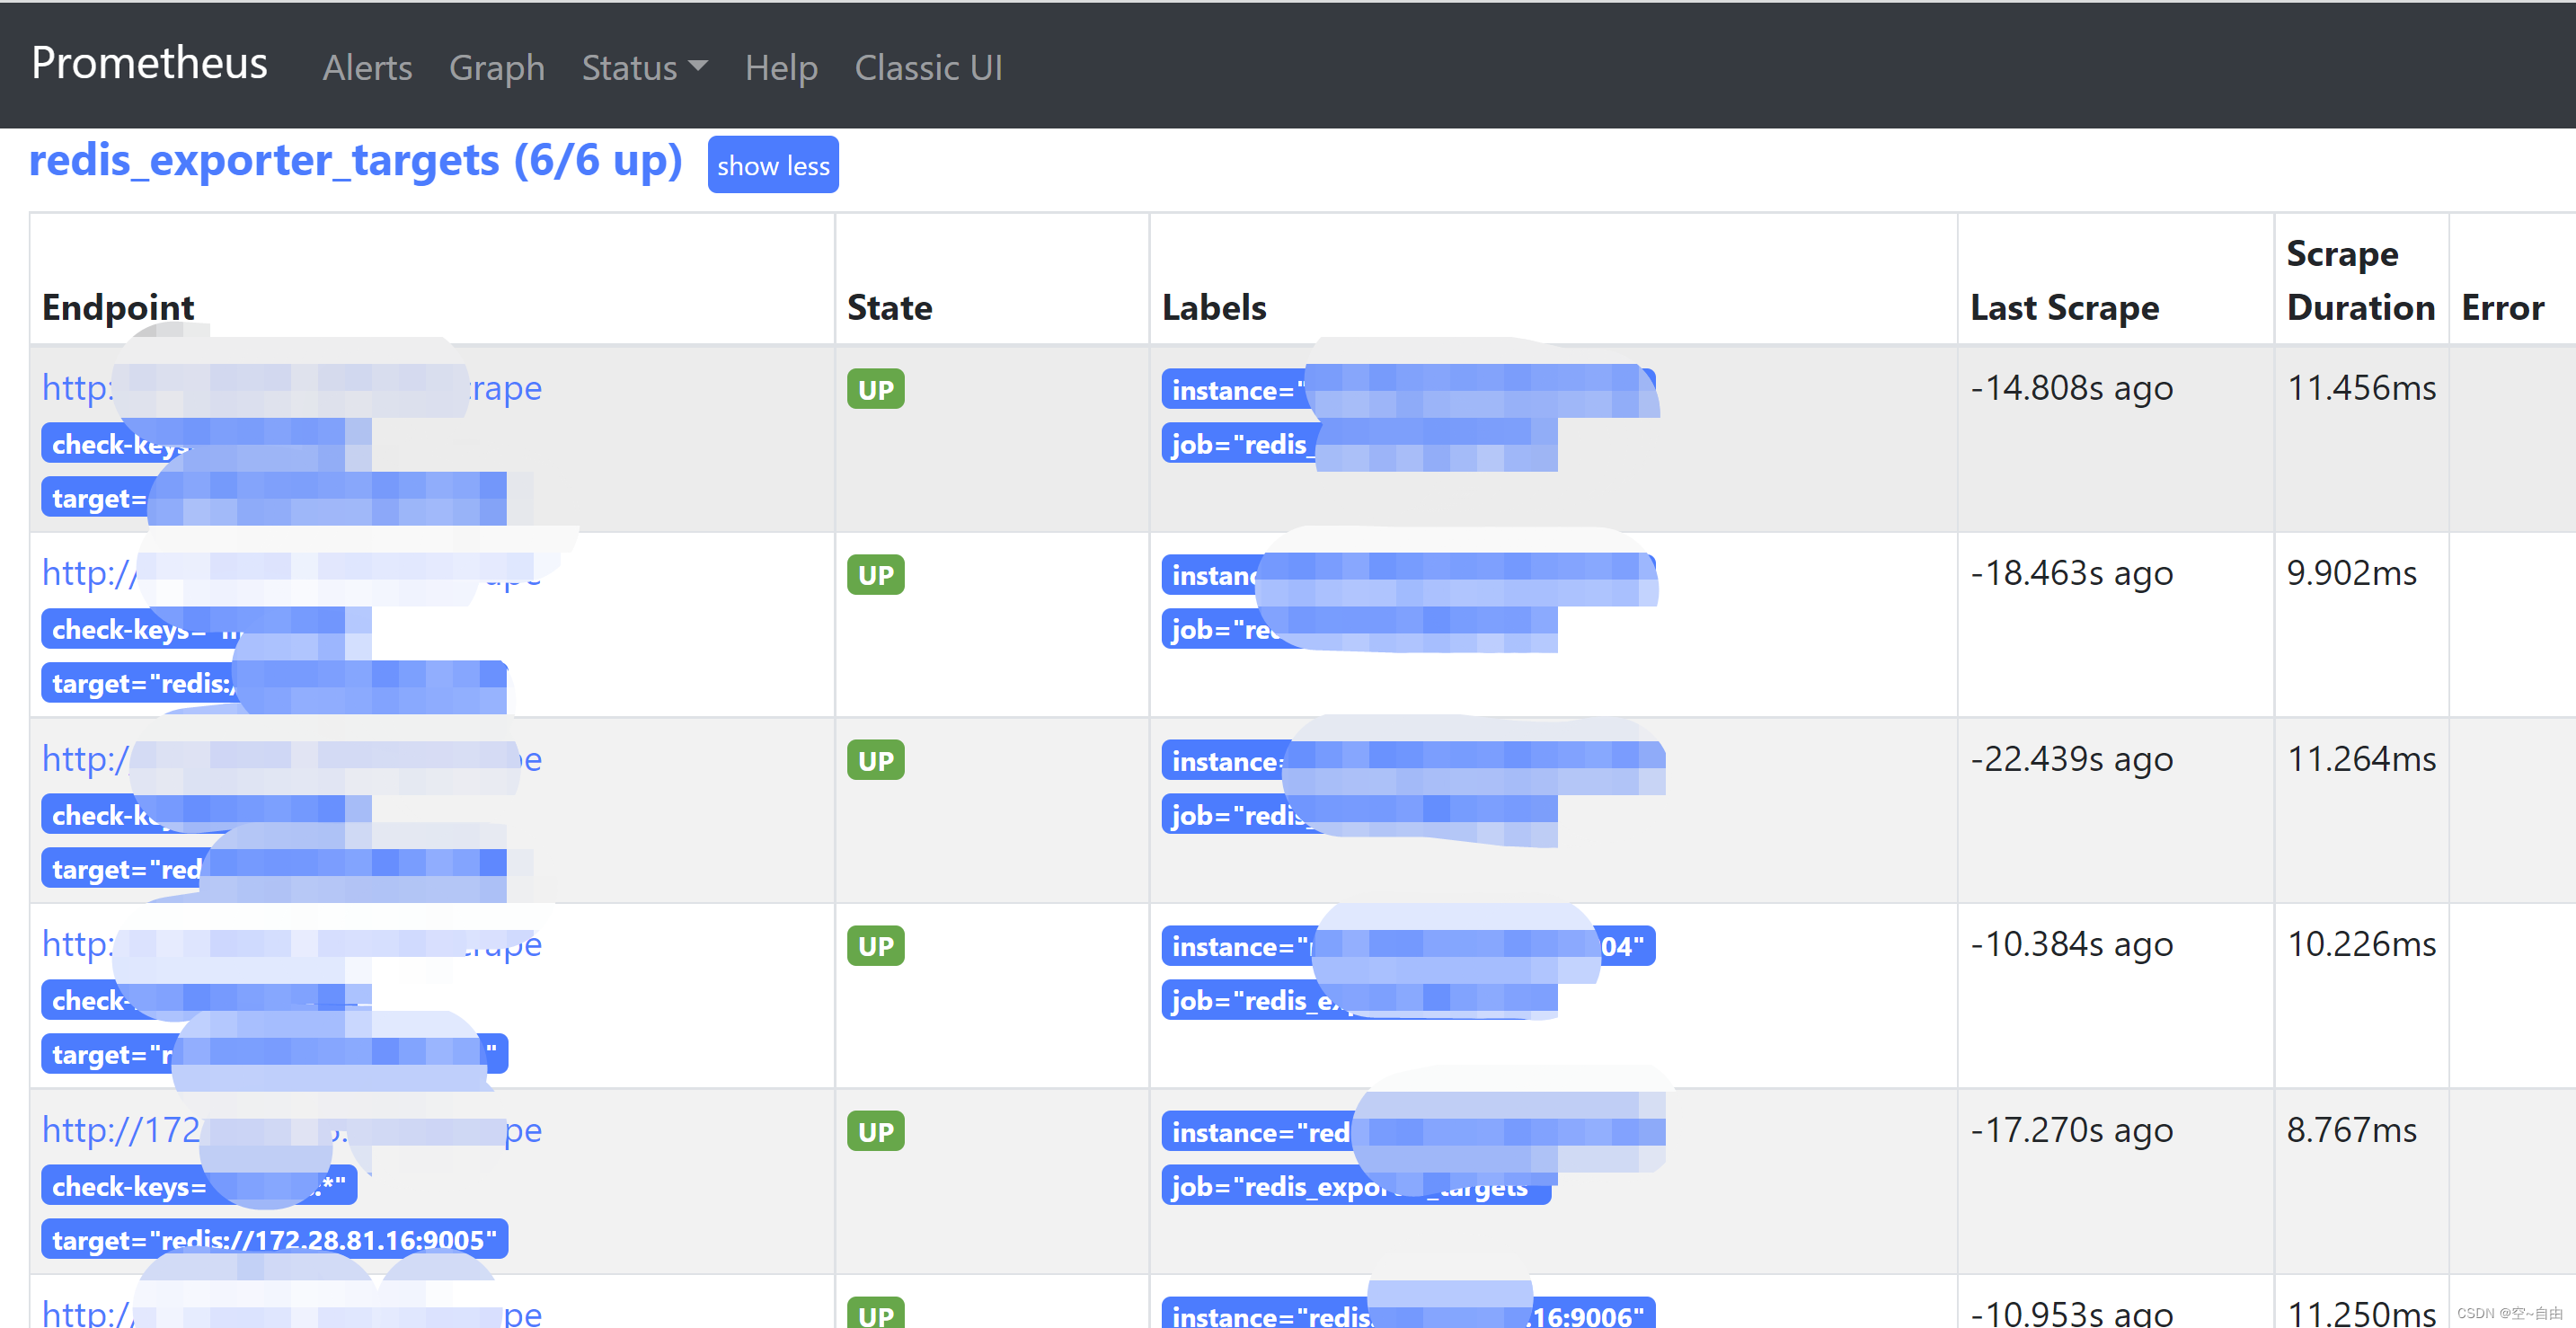Screen dimensions: 2576x1328
Task: Click the Last Scrape column header
Action: click(x=2063, y=308)
